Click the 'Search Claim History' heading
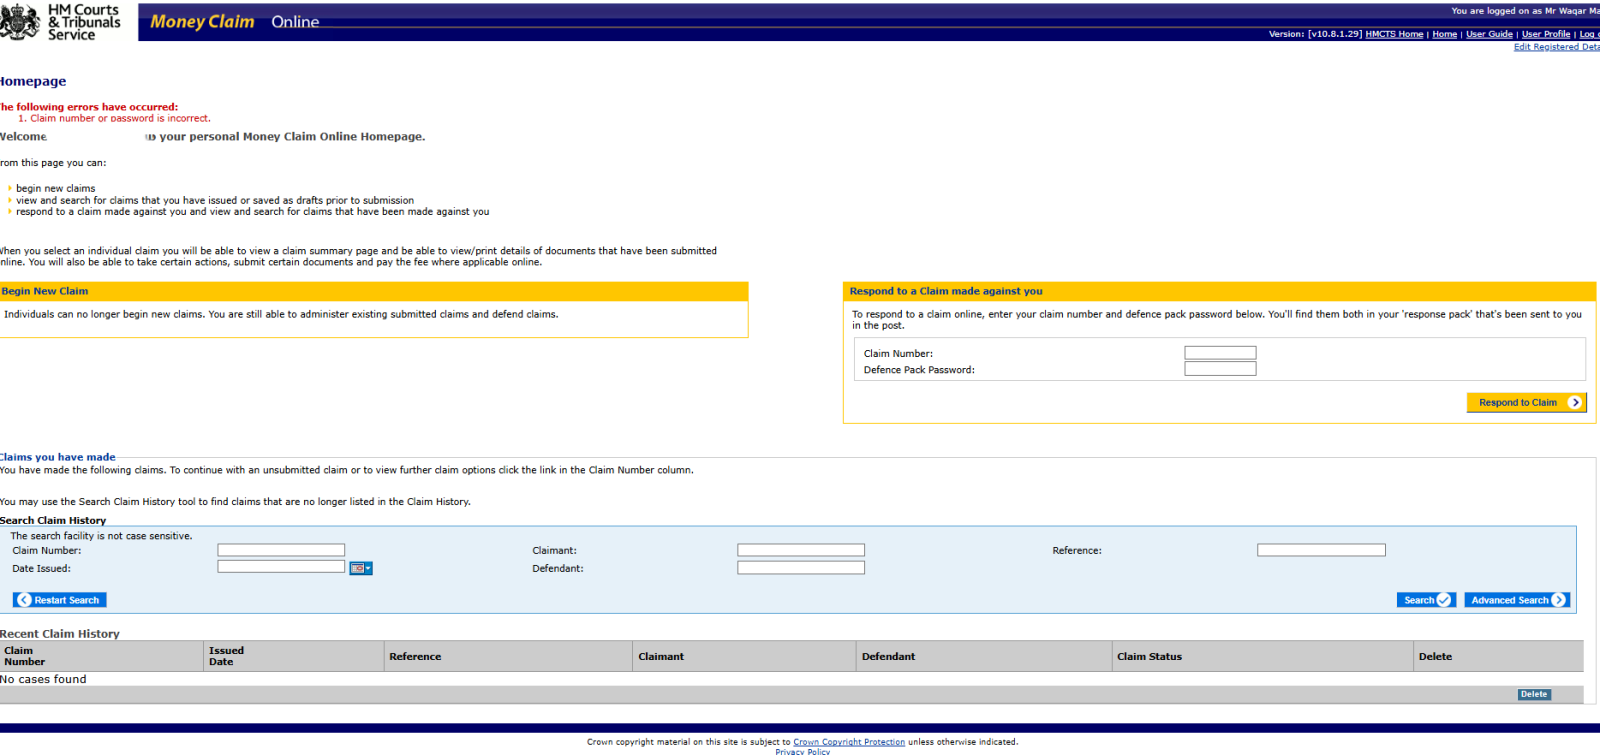This screenshot has height=755, width=1600. pyautogui.click(x=53, y=520)
